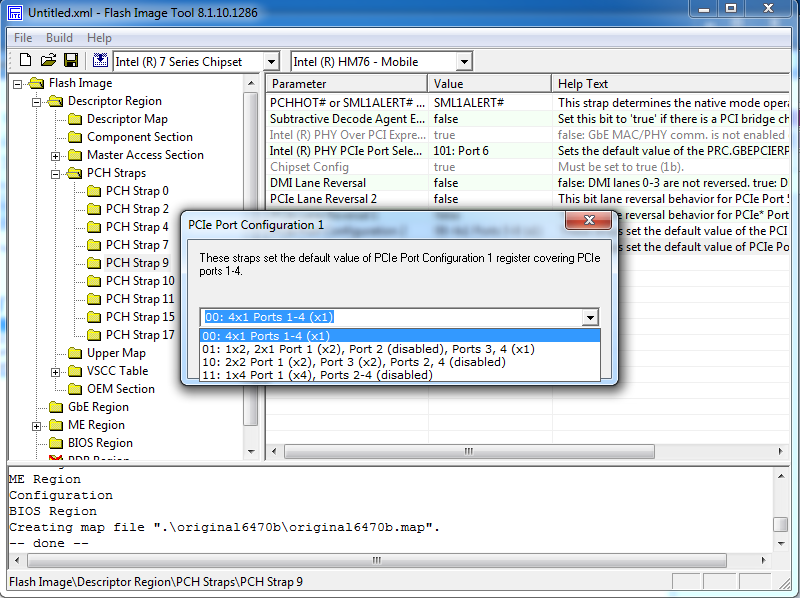Click the PCH Strap 4 folder icon
This screenshot has height=598, width=800.
94,227
